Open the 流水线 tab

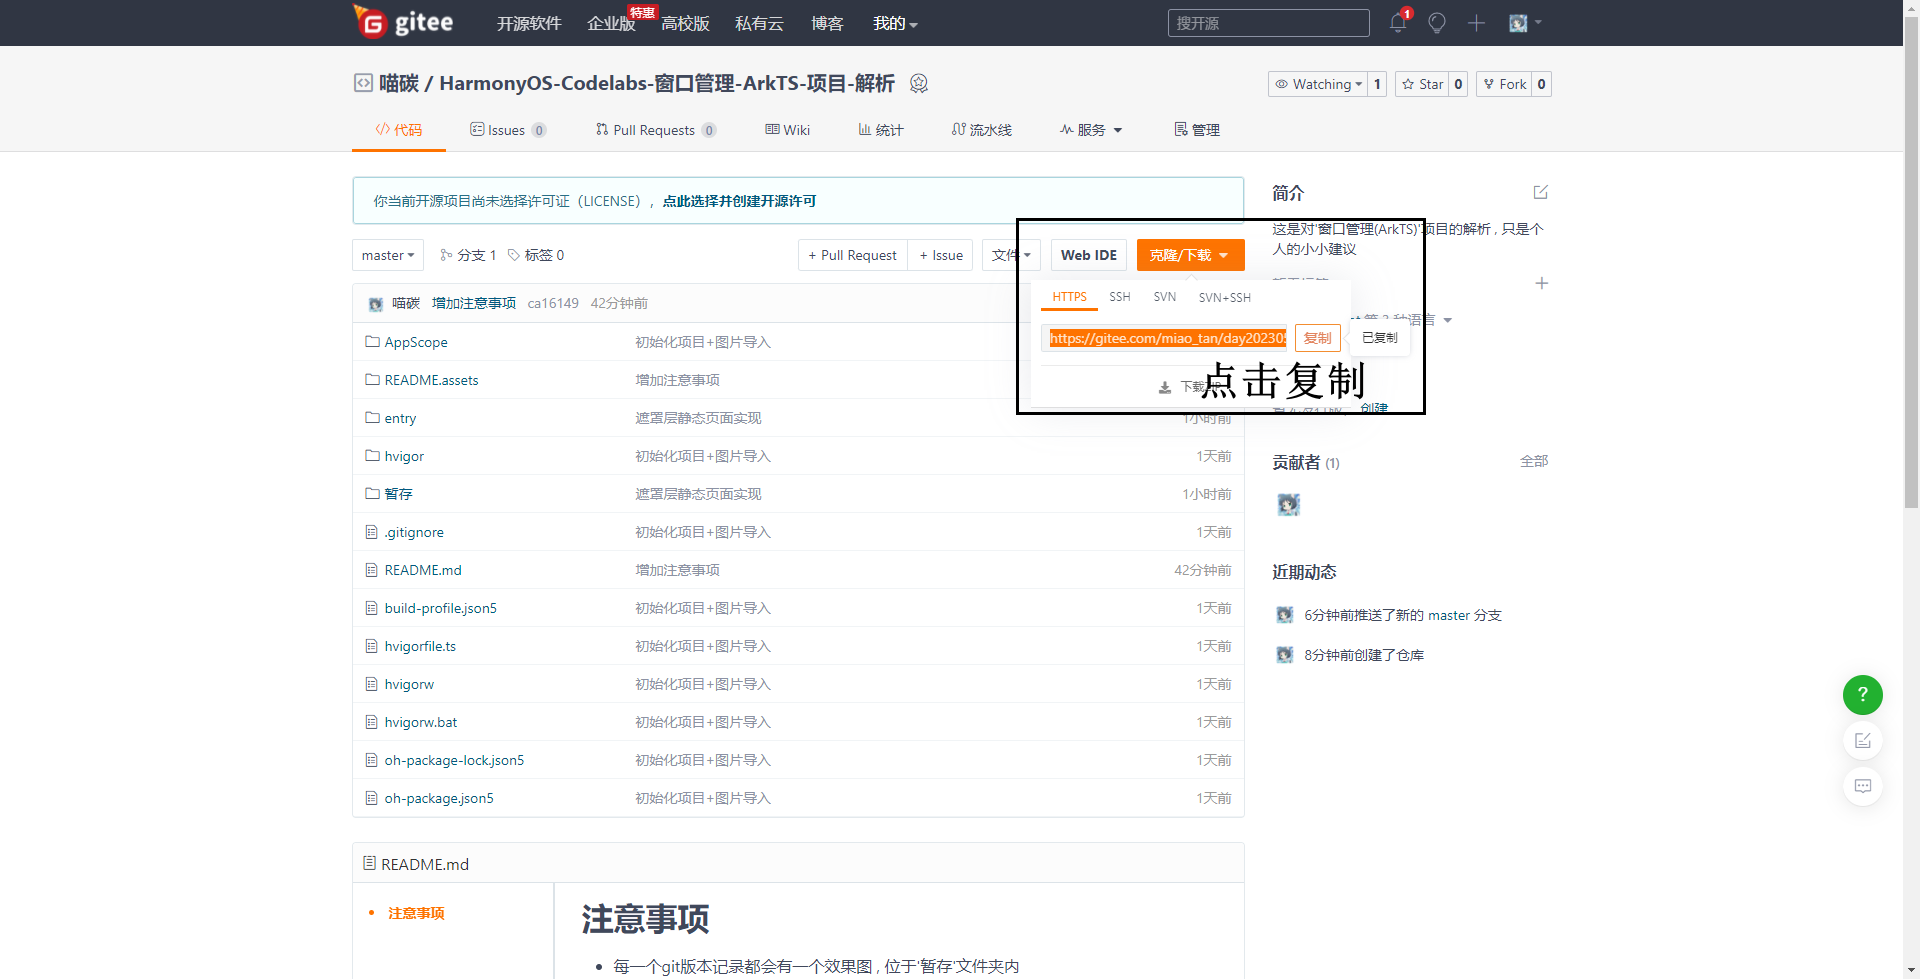tap(981, 130)
